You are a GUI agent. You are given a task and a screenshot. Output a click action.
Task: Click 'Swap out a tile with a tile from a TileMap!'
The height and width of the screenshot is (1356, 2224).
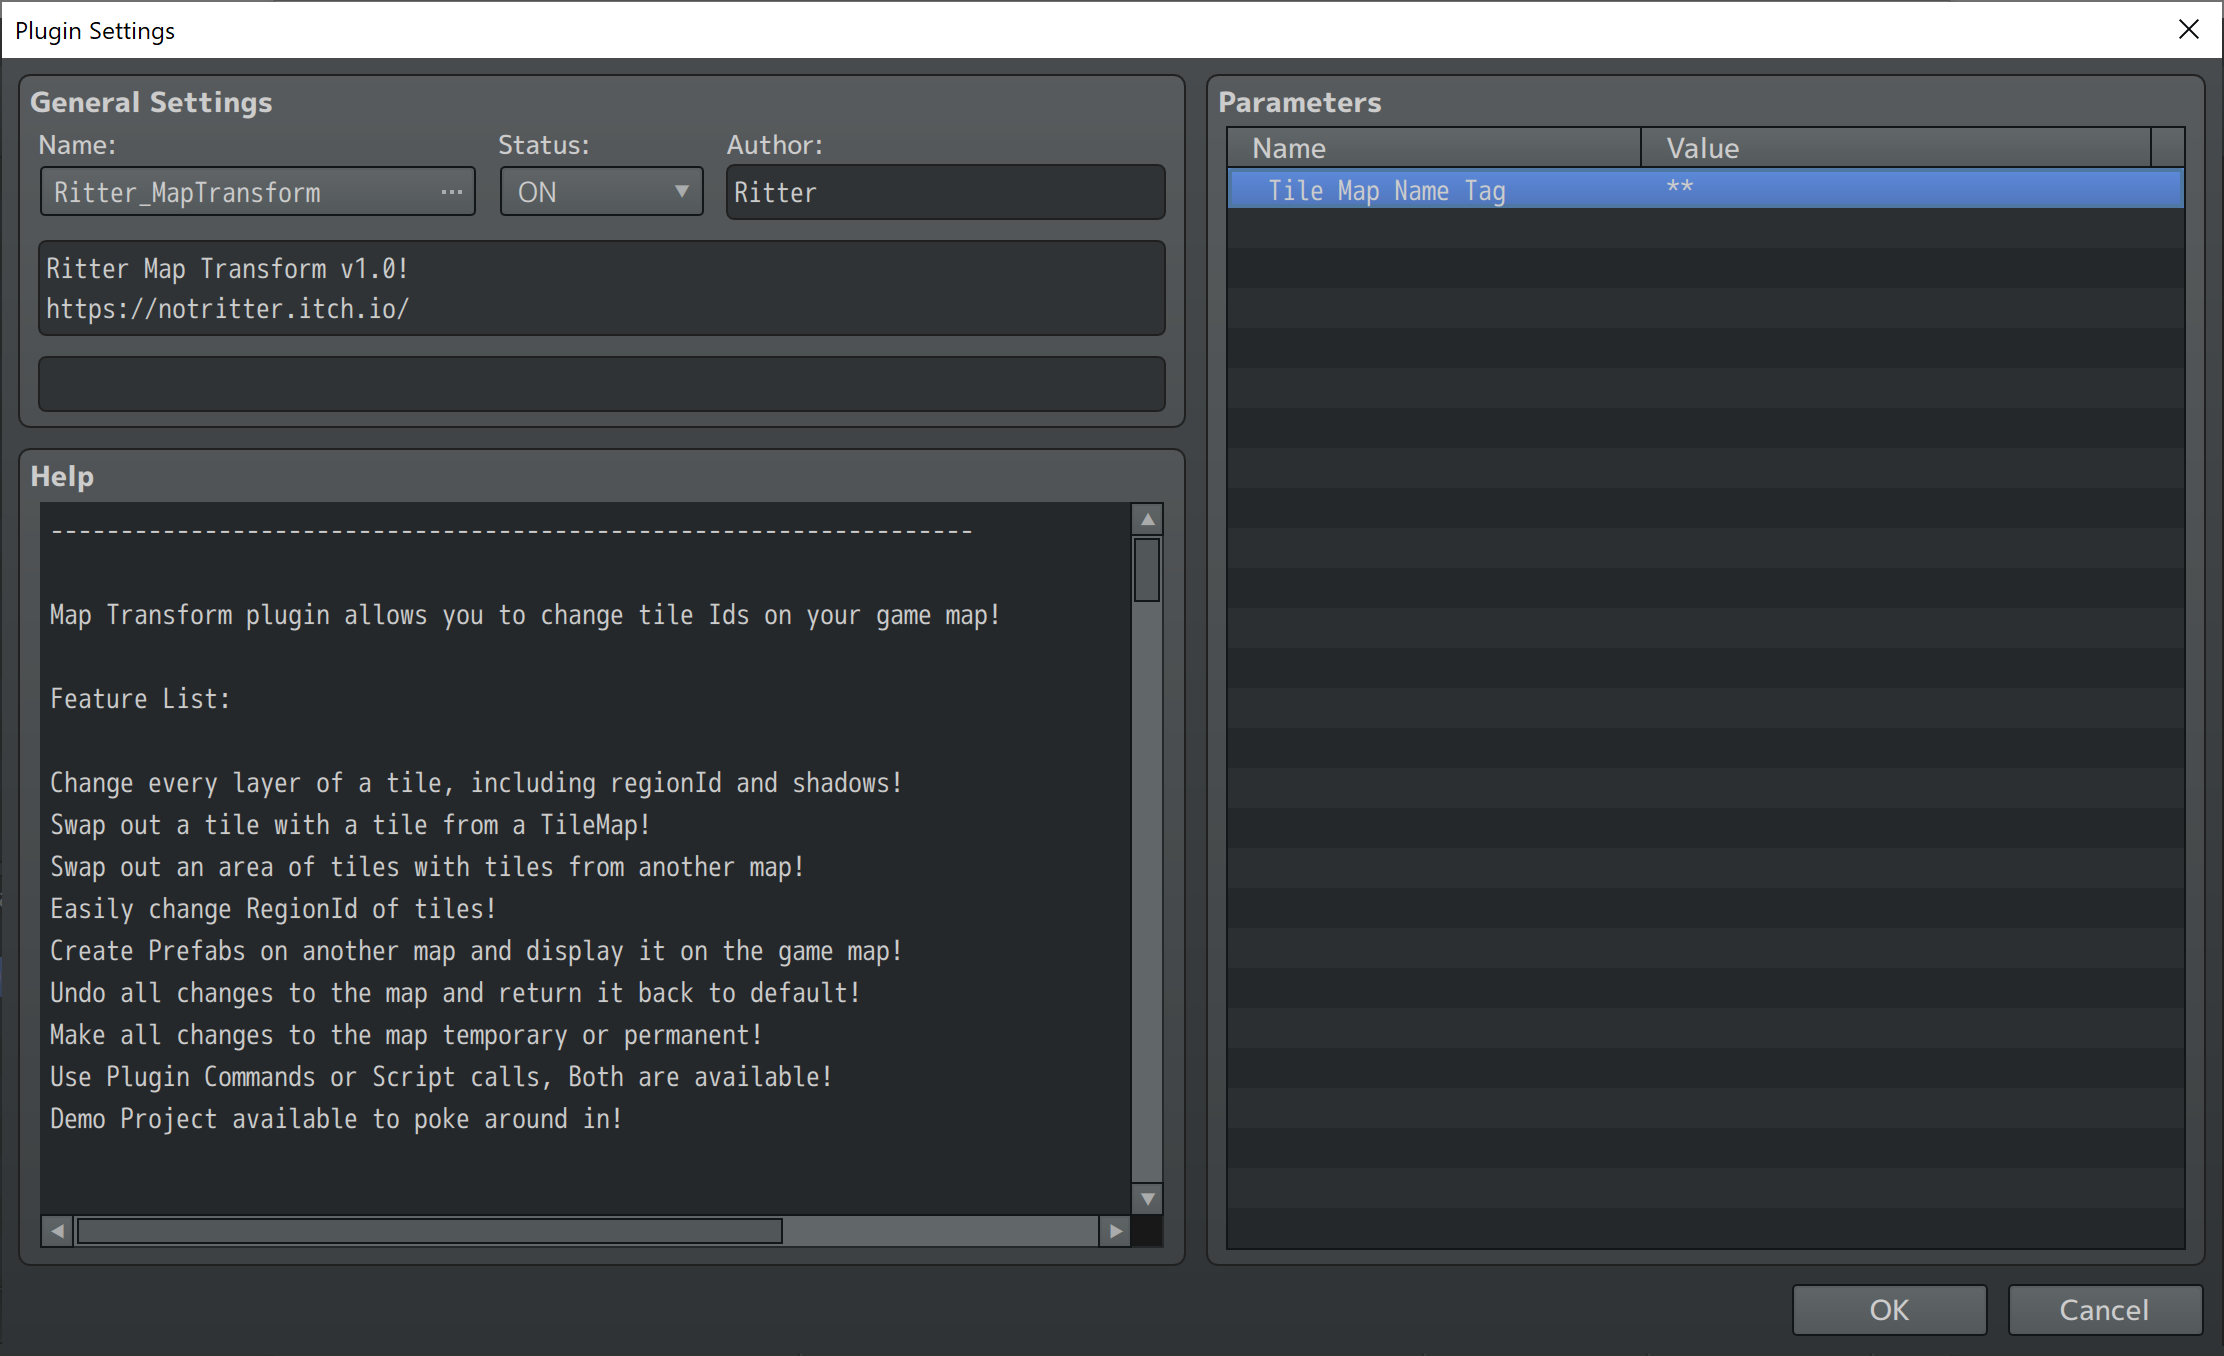(x=350, y=825)
